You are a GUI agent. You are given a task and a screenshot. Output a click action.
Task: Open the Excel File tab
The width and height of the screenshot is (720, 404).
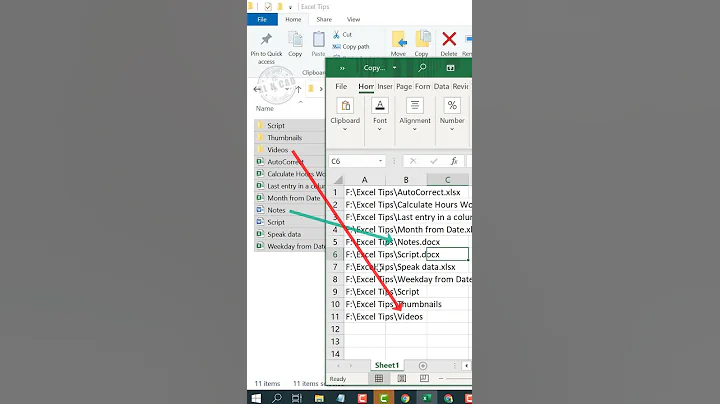(341, 86)
